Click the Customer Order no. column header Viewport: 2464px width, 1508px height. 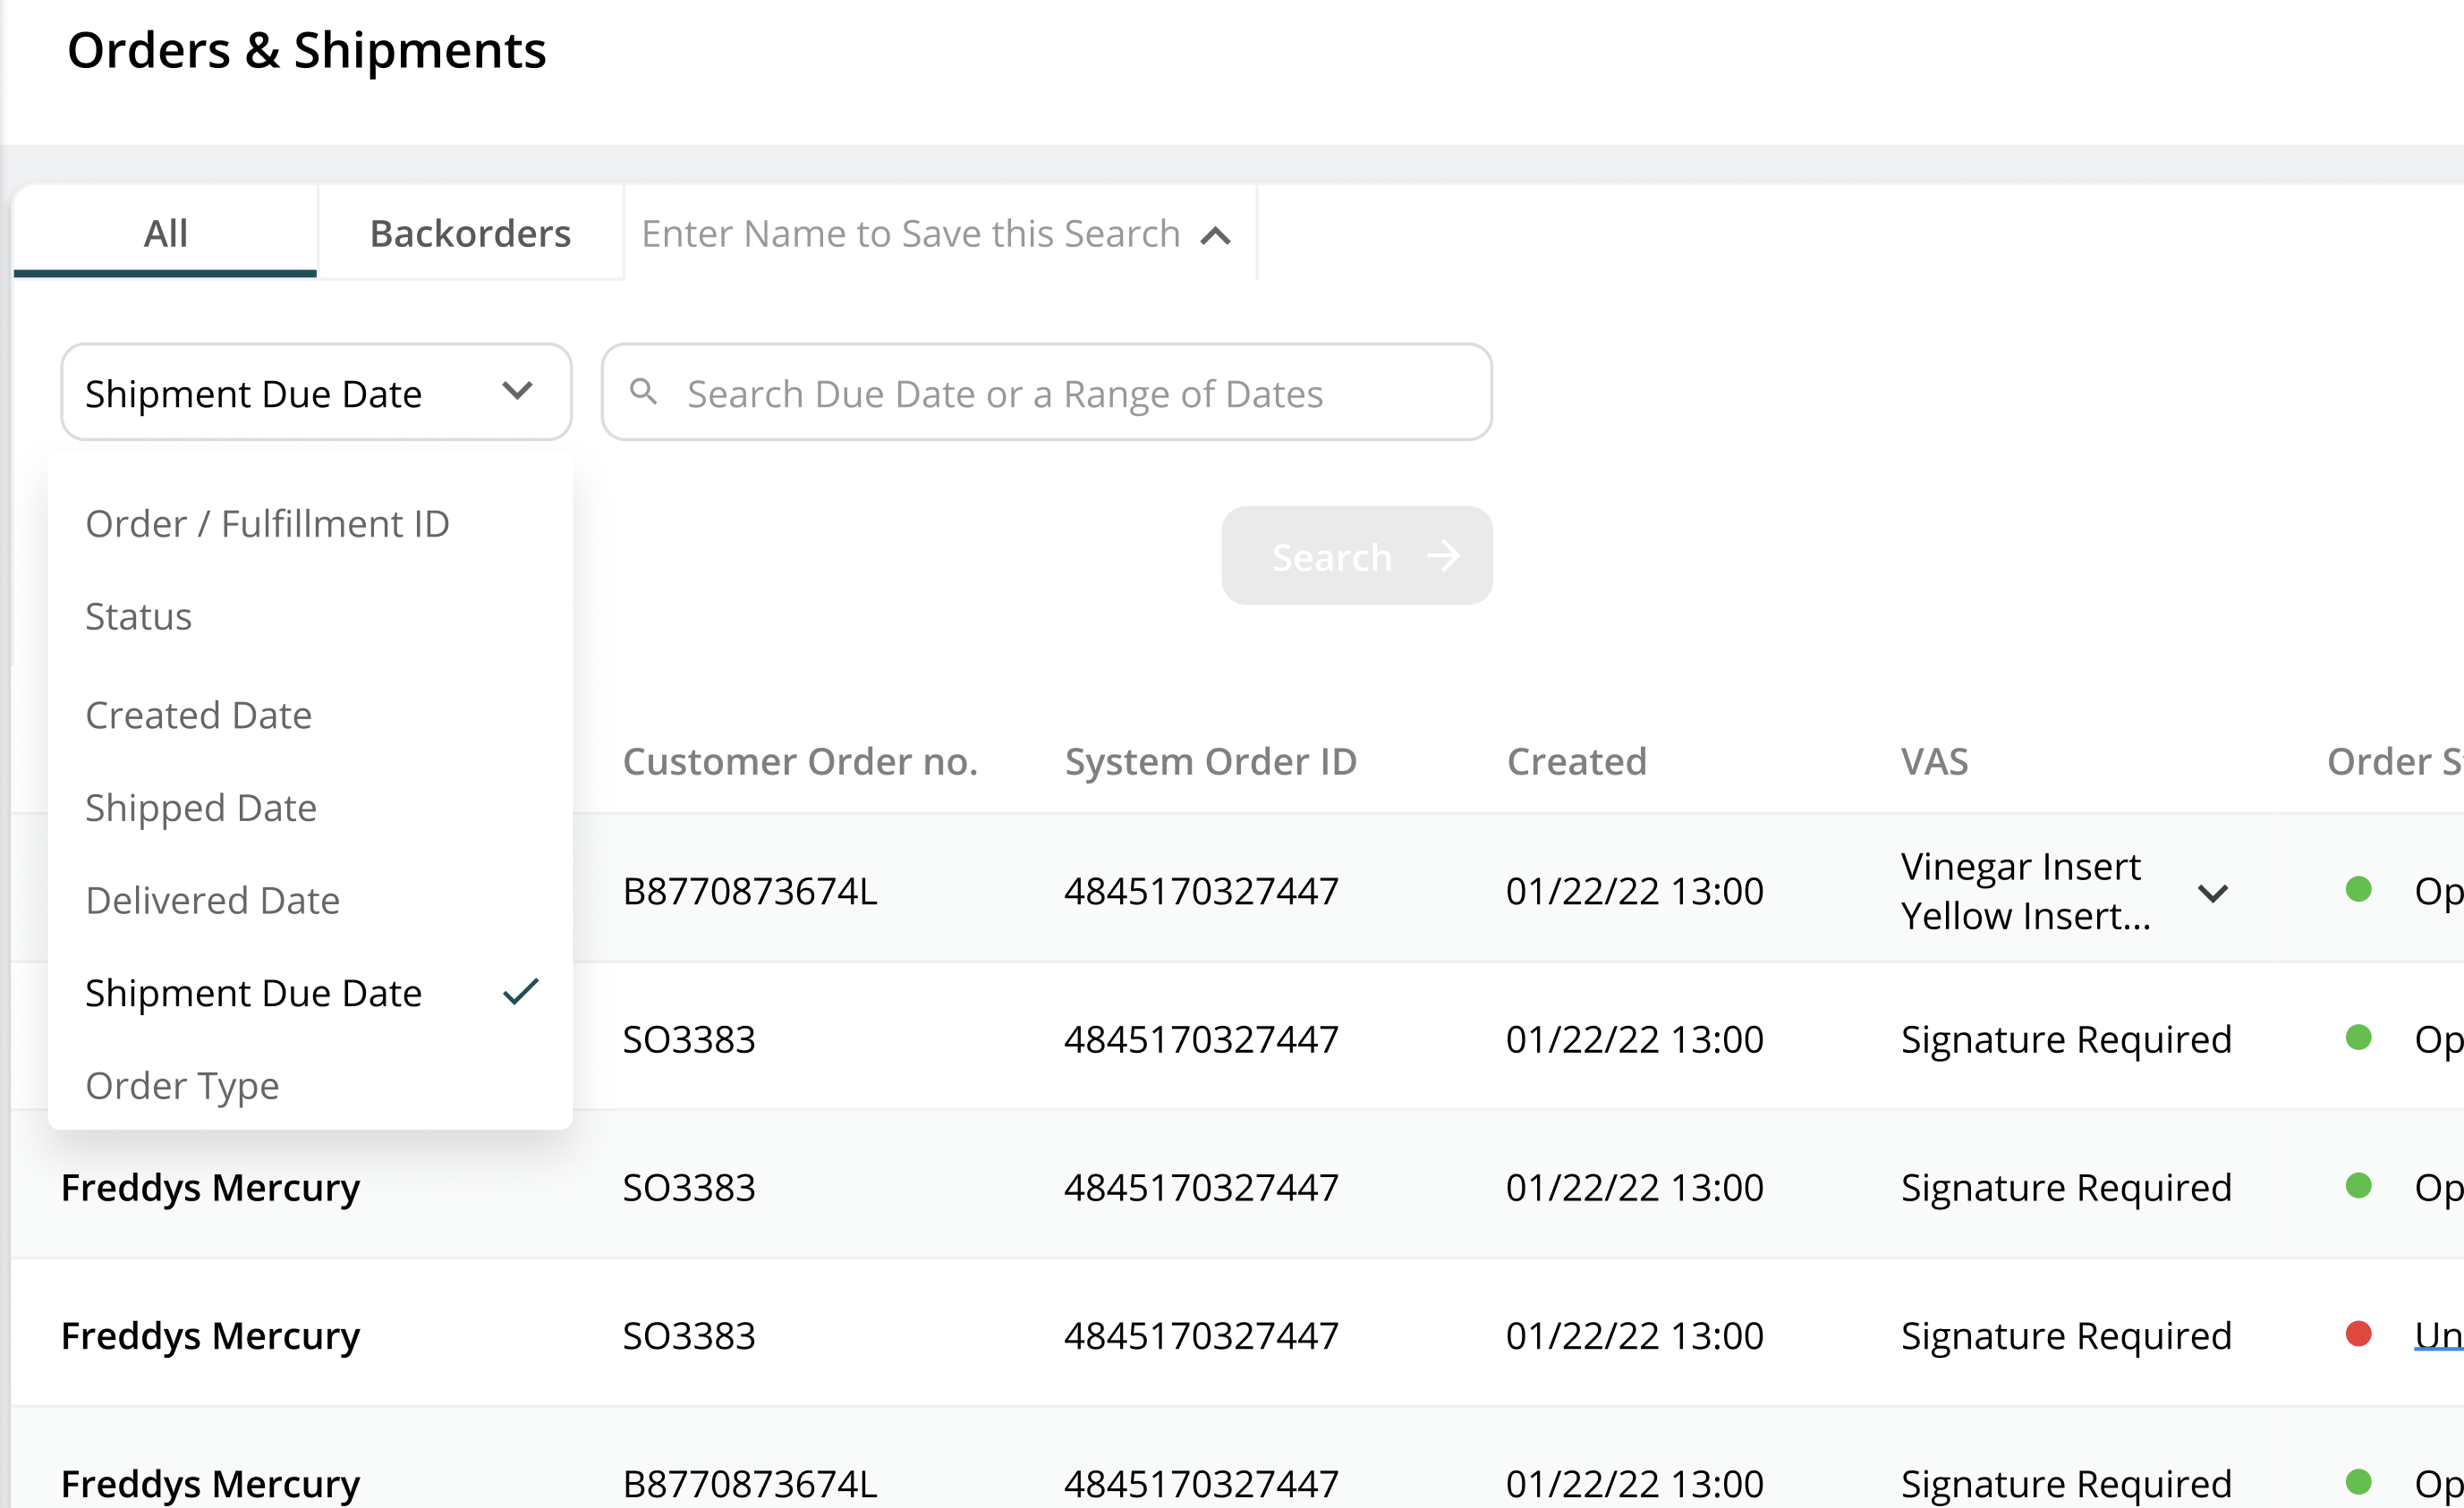[800, 761]
